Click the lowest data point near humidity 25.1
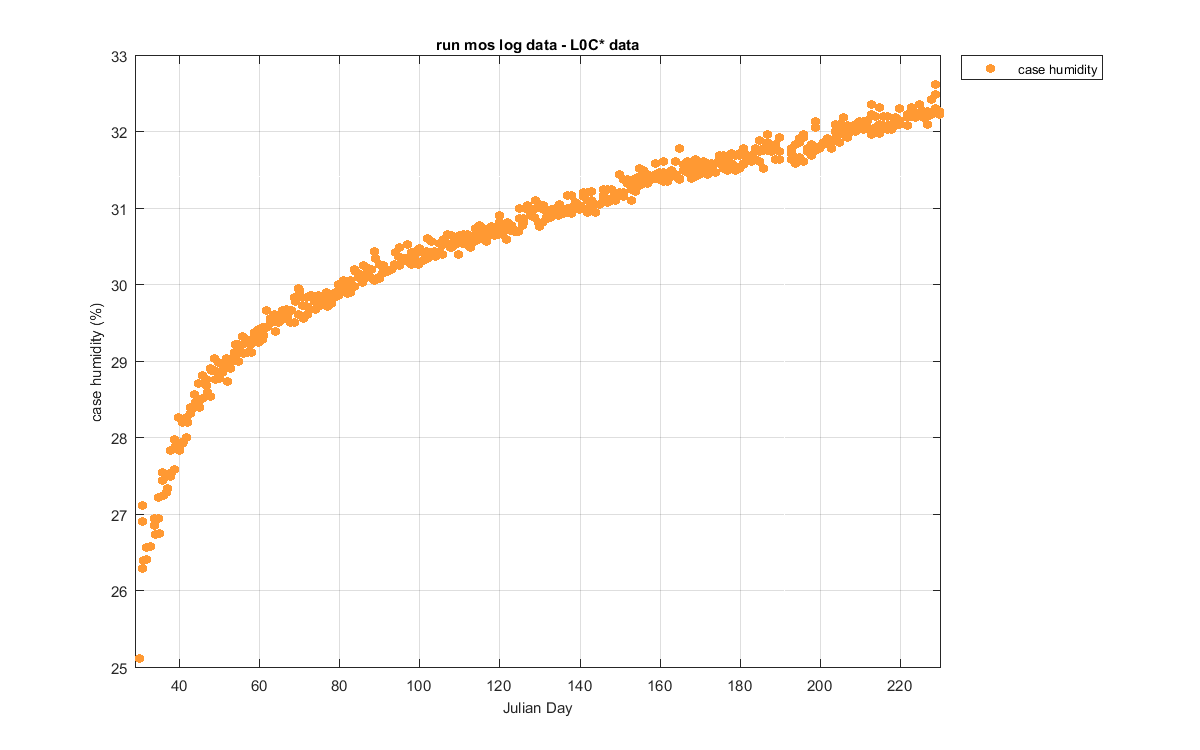The width and height of the screenshot is (1200, 750). click(x=139, y=658)
